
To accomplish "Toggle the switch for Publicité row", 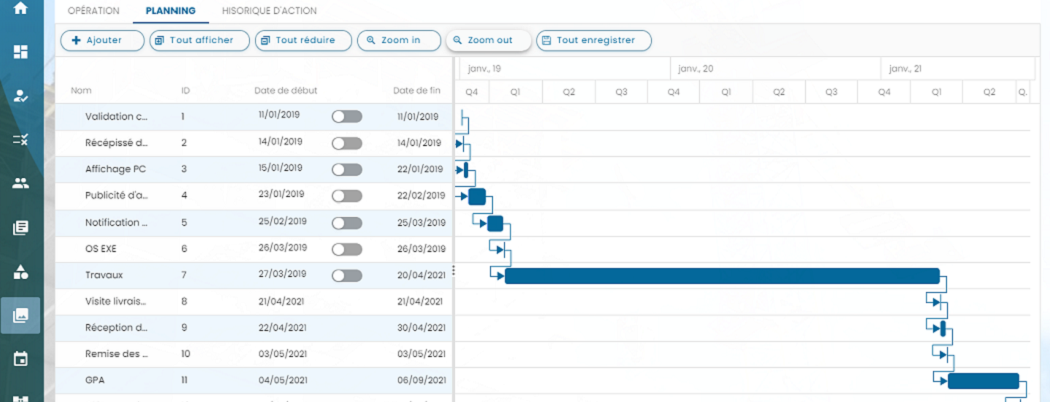I will [x=347, y=196].
